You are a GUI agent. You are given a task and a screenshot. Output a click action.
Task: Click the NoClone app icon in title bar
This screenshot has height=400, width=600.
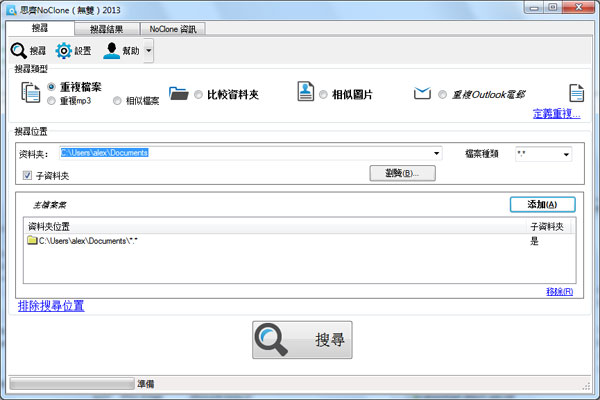(x=11, y=10)
